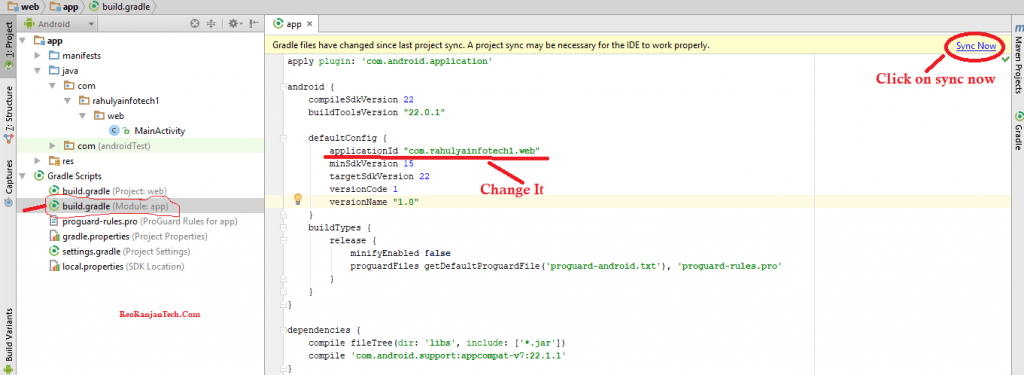The width and height of the screenshot is (1024, 375).
Task: Open the Structure tool window
Action: point(8,114)
